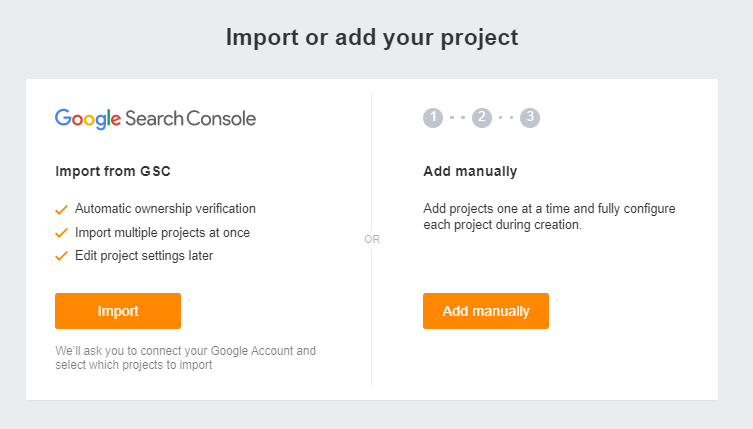
Task: Click 'Edit project settings later' text
Action: (x=144, y=256)
